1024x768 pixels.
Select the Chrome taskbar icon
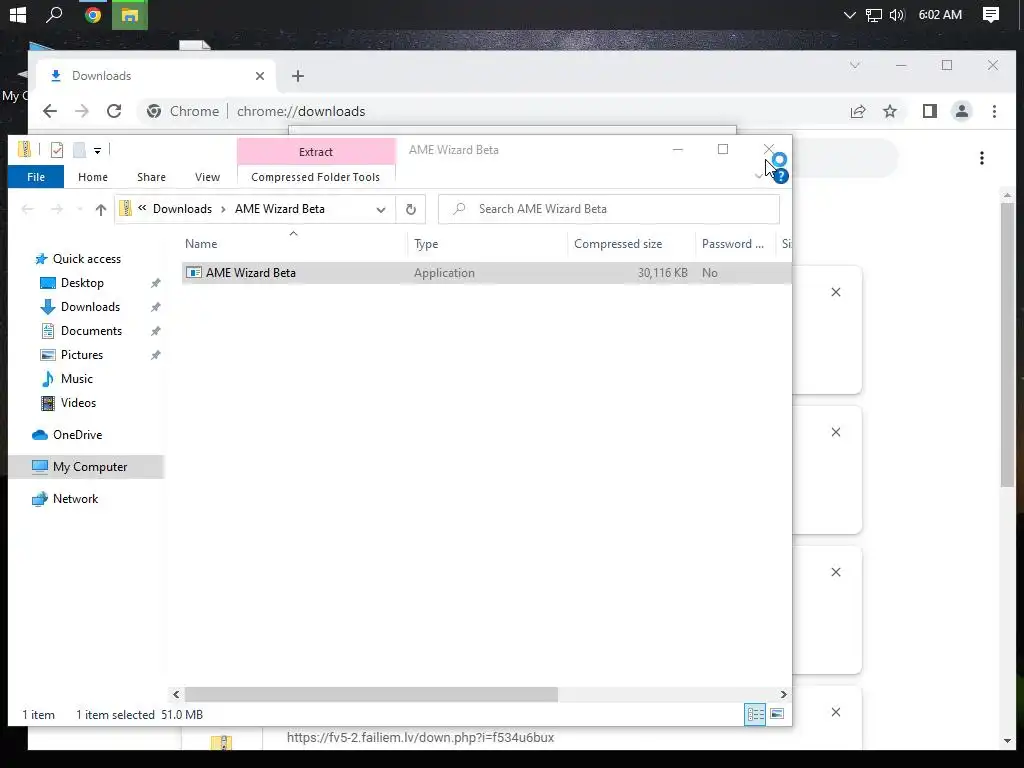point(93,14)
